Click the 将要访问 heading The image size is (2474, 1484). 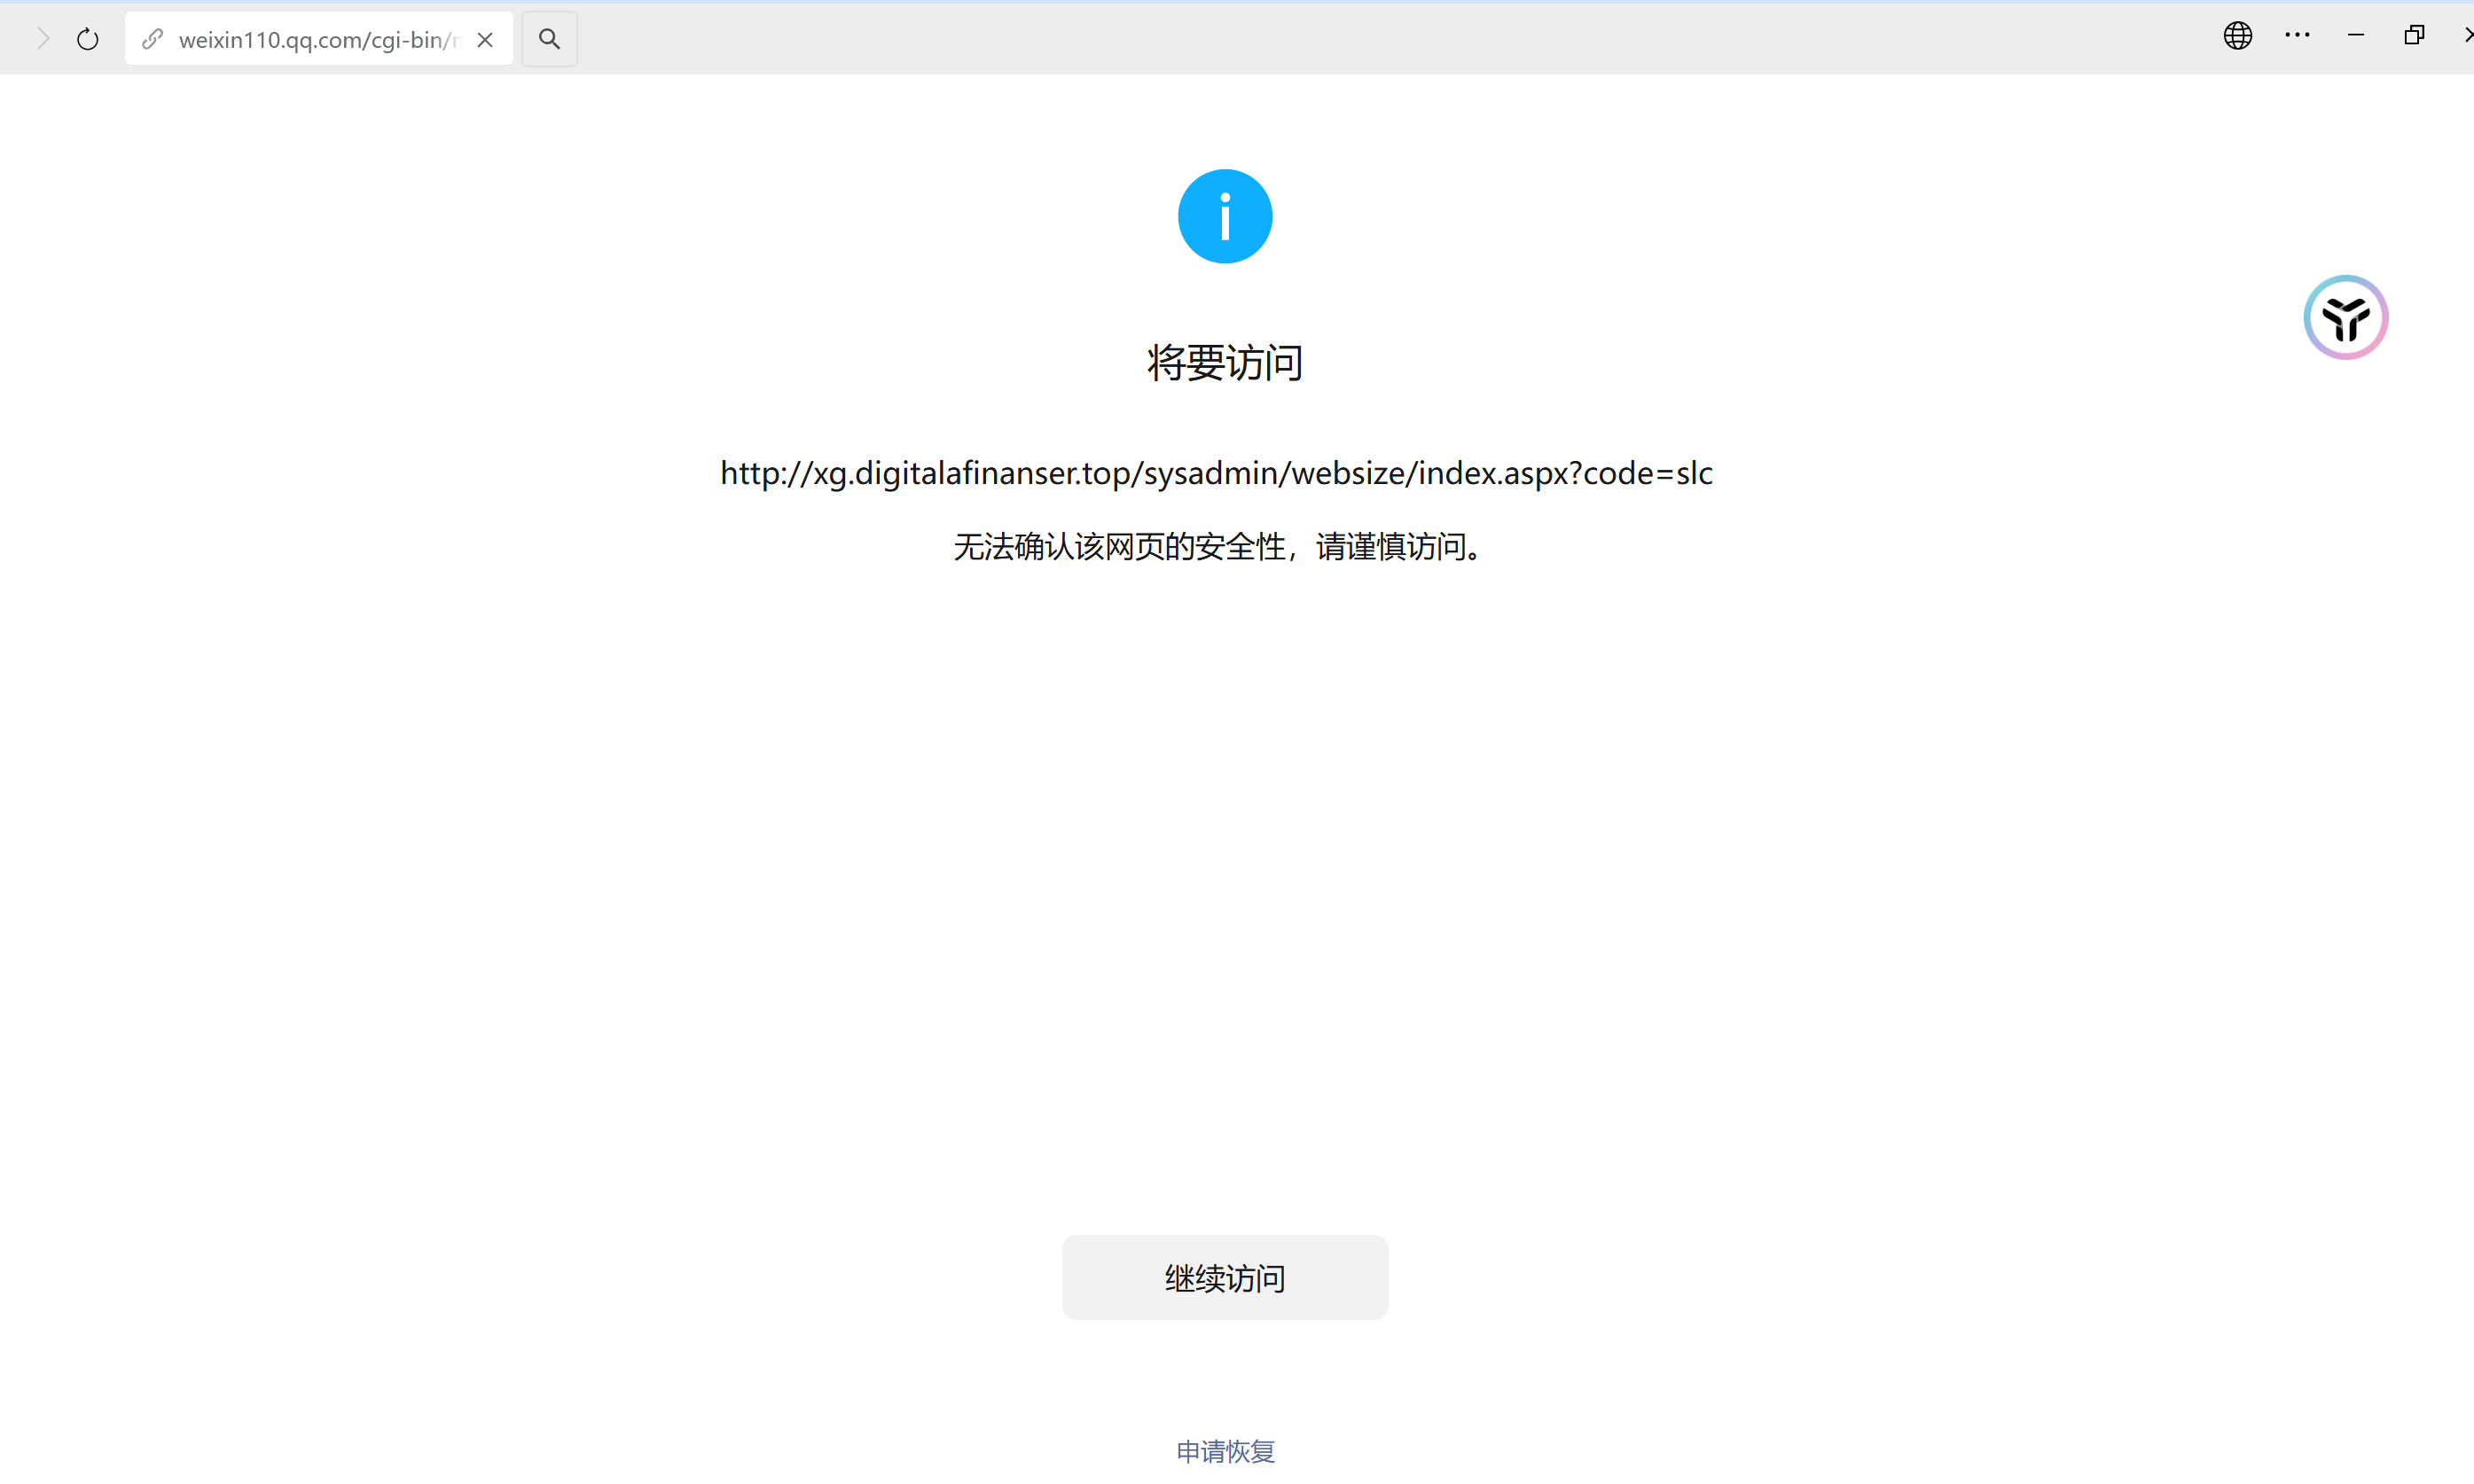click(x=1224, y=362)
